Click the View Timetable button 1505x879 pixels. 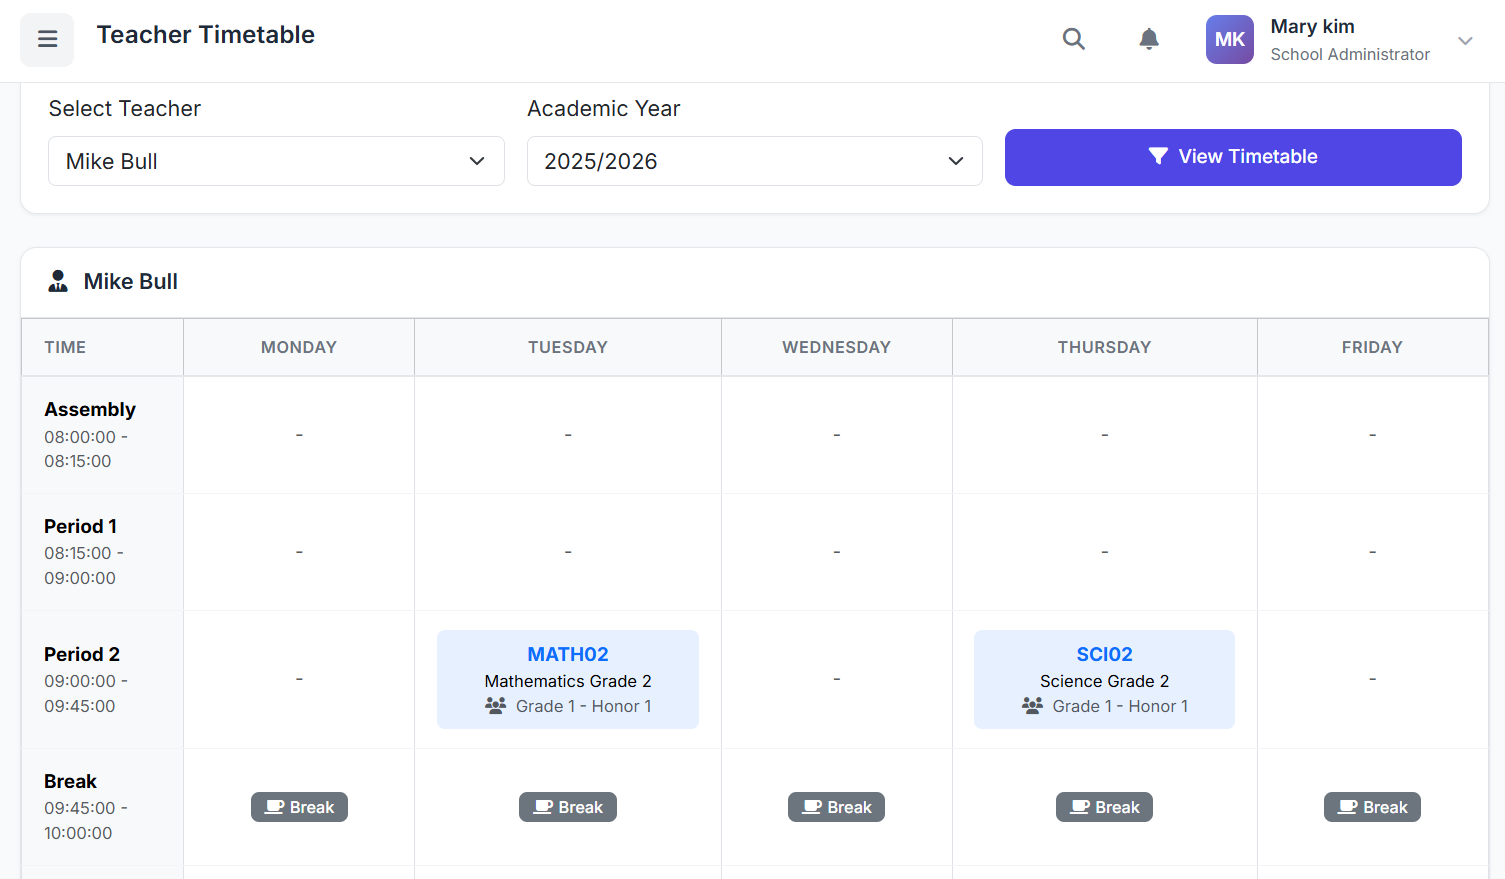(1233, 157)
